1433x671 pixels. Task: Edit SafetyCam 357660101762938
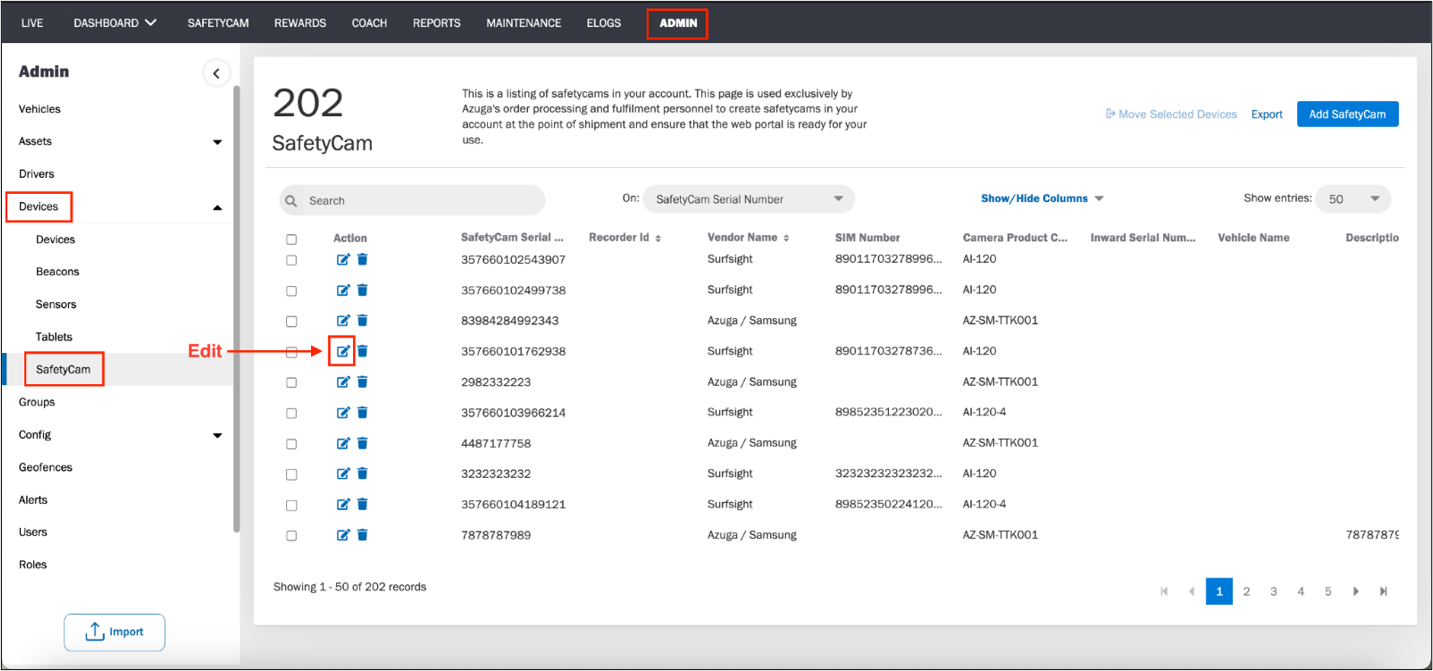[343, 351]
